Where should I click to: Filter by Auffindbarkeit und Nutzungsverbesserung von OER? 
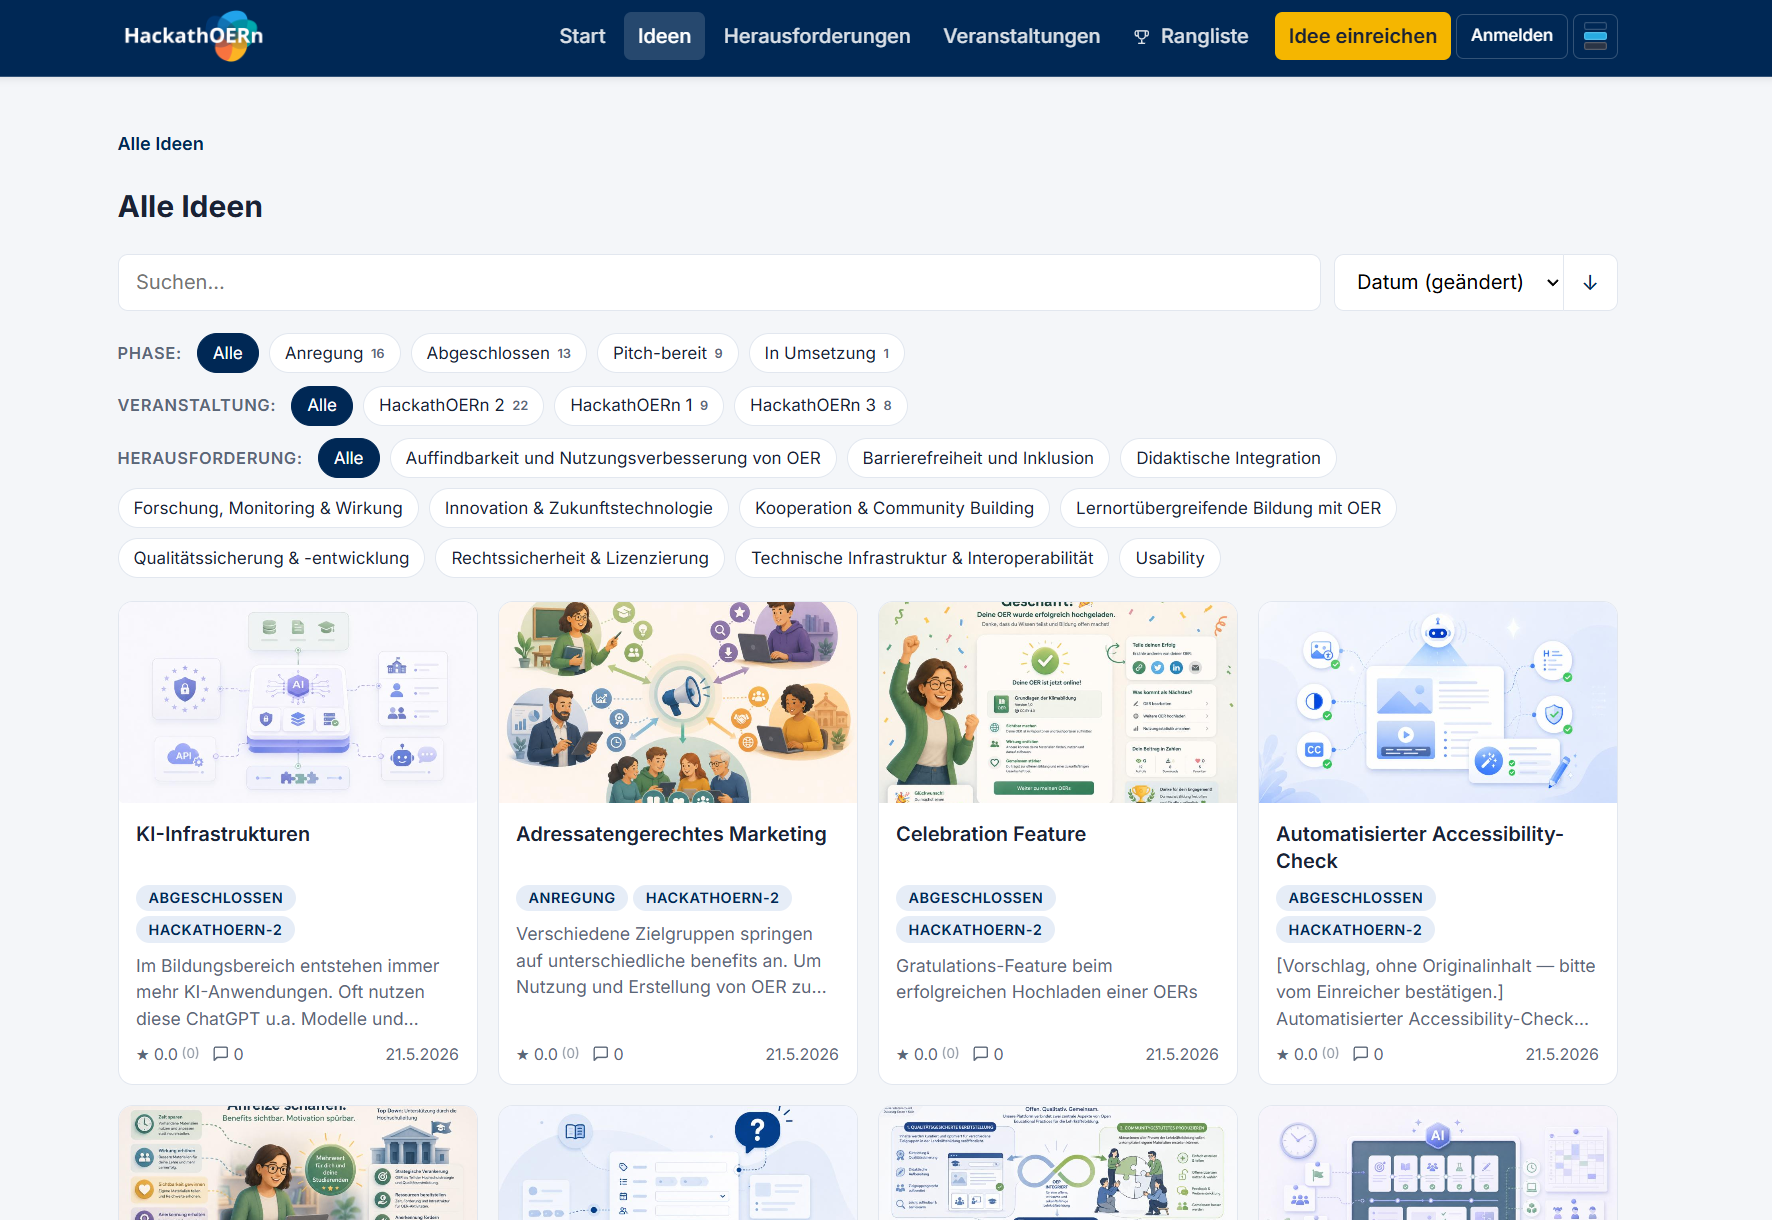click(x=613, y=458)
